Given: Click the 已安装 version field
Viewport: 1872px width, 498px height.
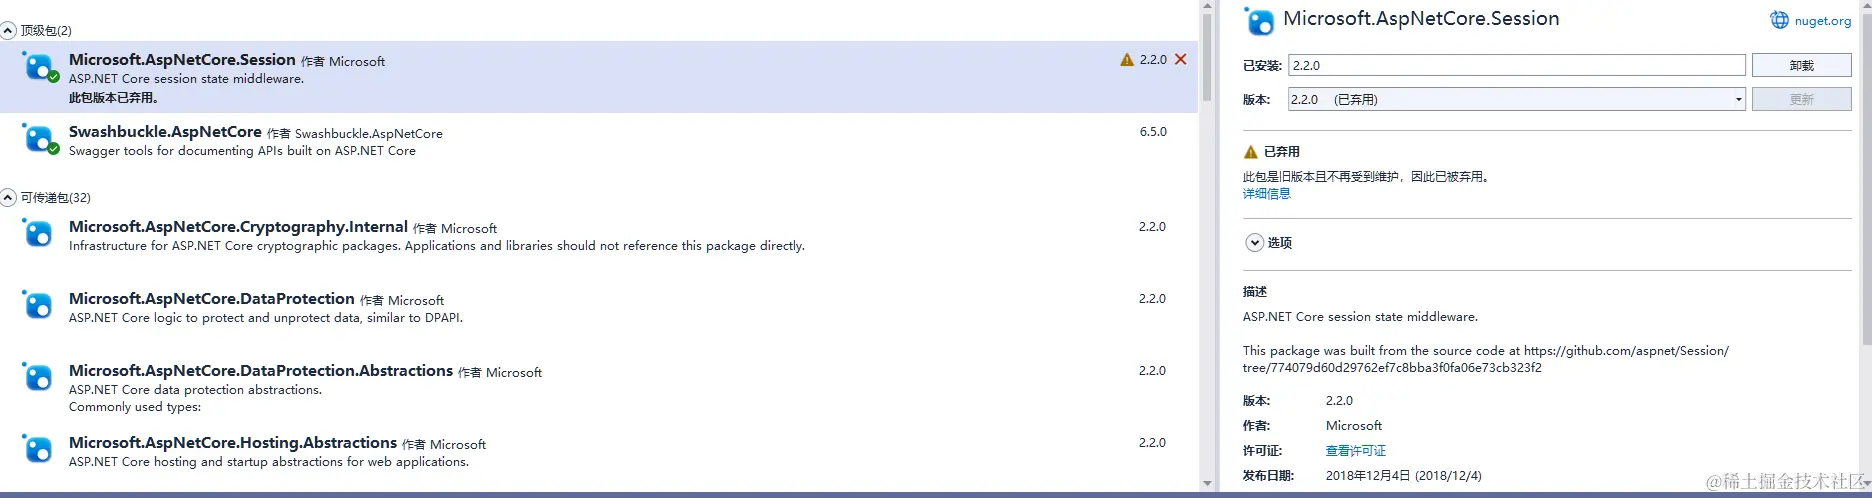Looking at the screenshot, I should [1517, 65].
